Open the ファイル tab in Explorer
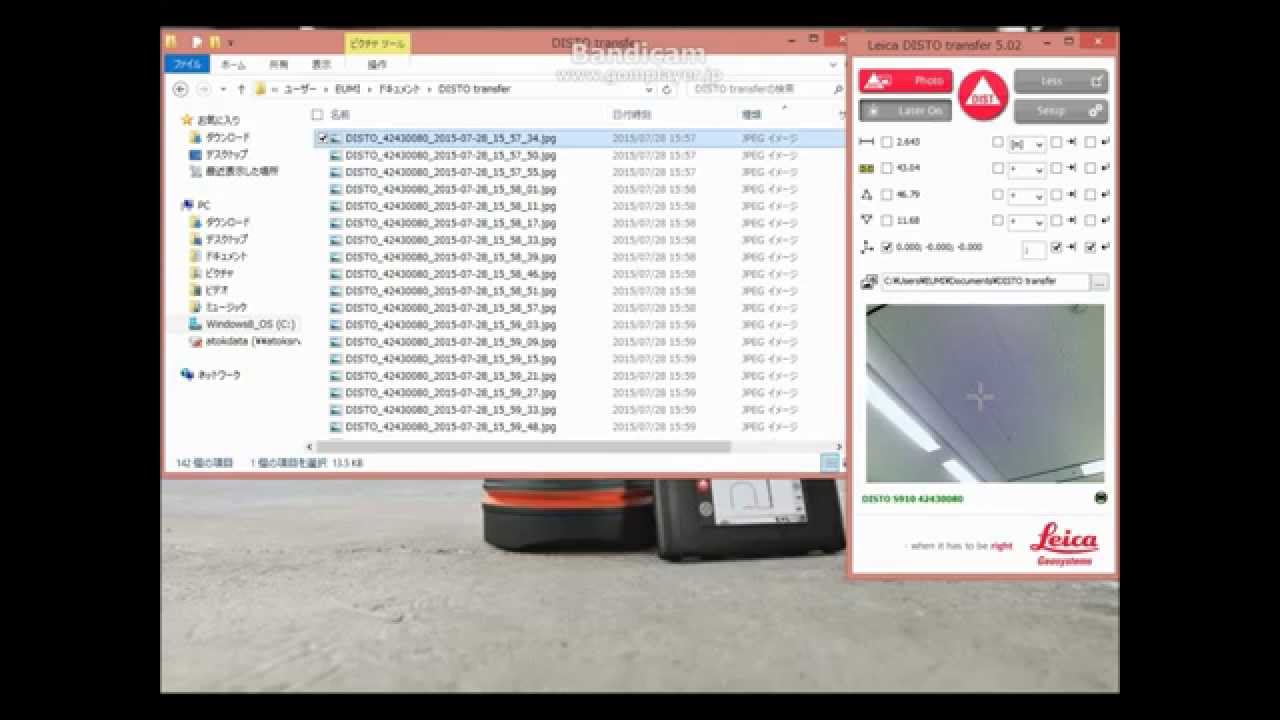 [x=187, y=64]
